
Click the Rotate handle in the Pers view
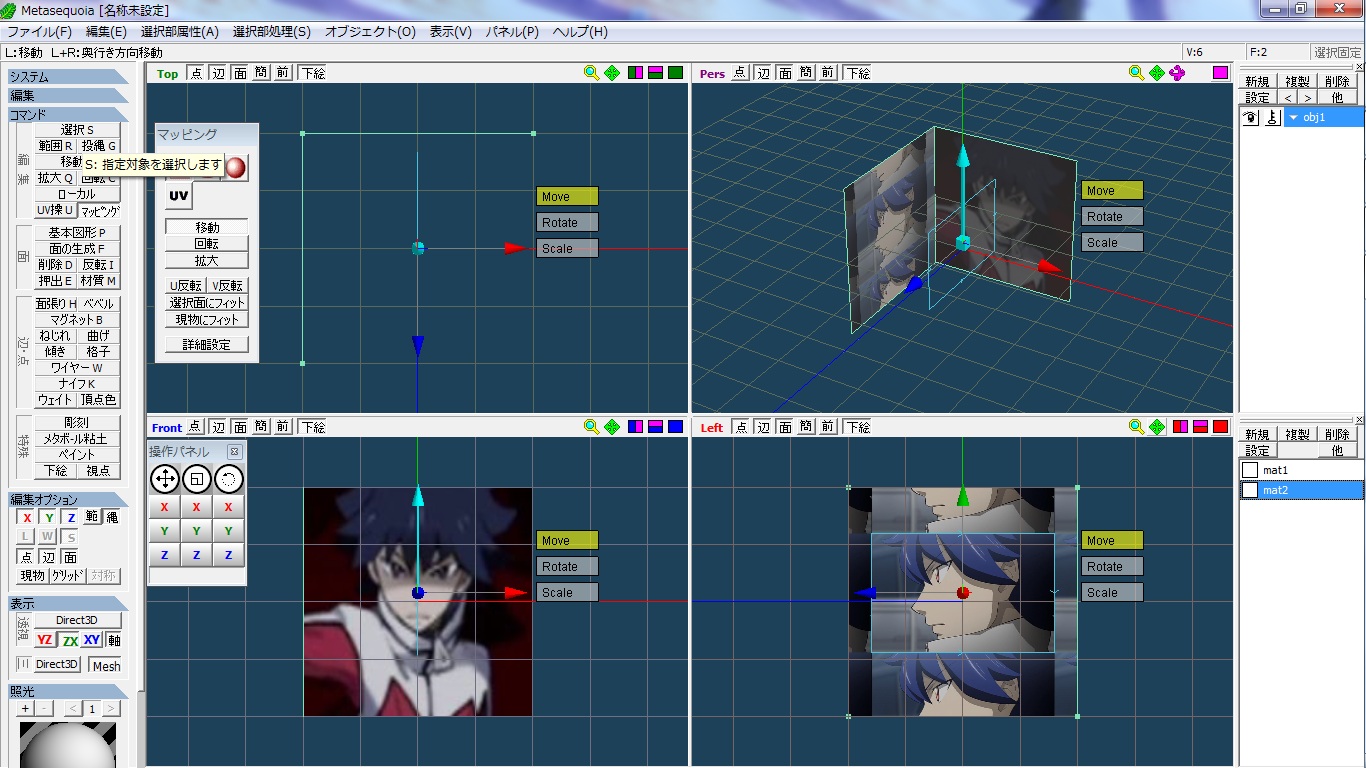tap(1112, 217)
